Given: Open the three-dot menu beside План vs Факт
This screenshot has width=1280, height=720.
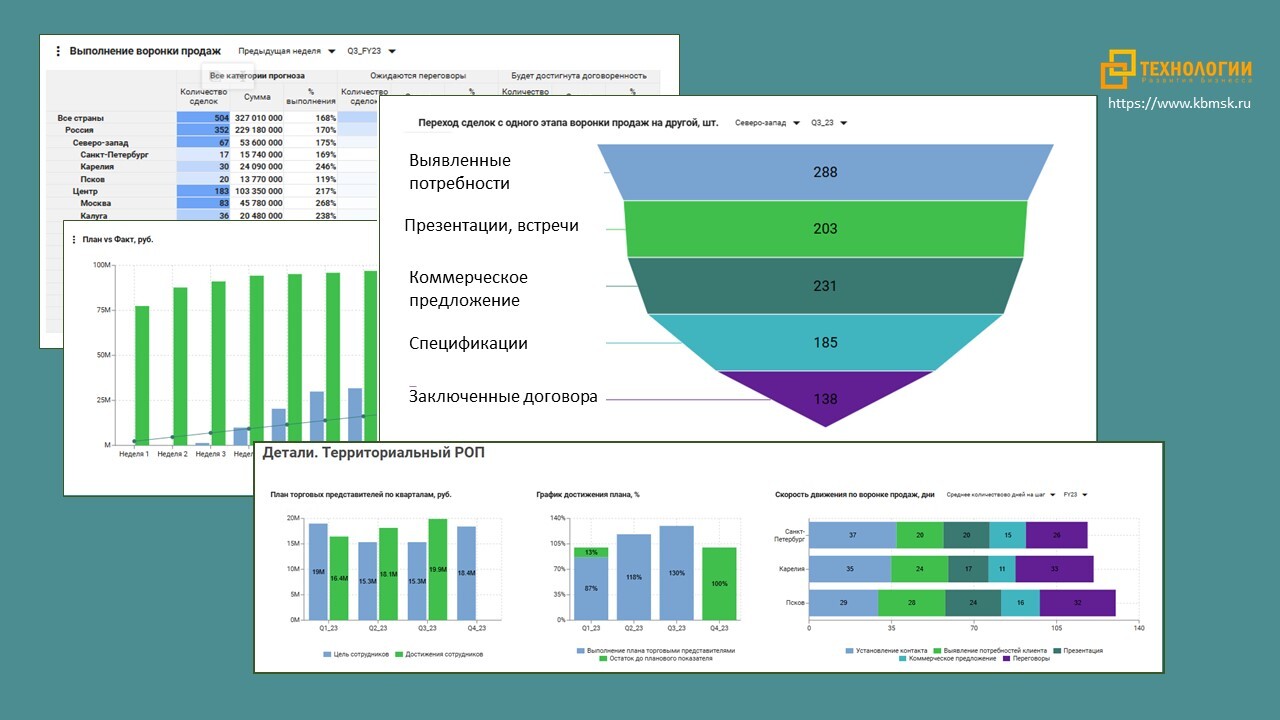Looking at the screenshot, I should [74, 240].
